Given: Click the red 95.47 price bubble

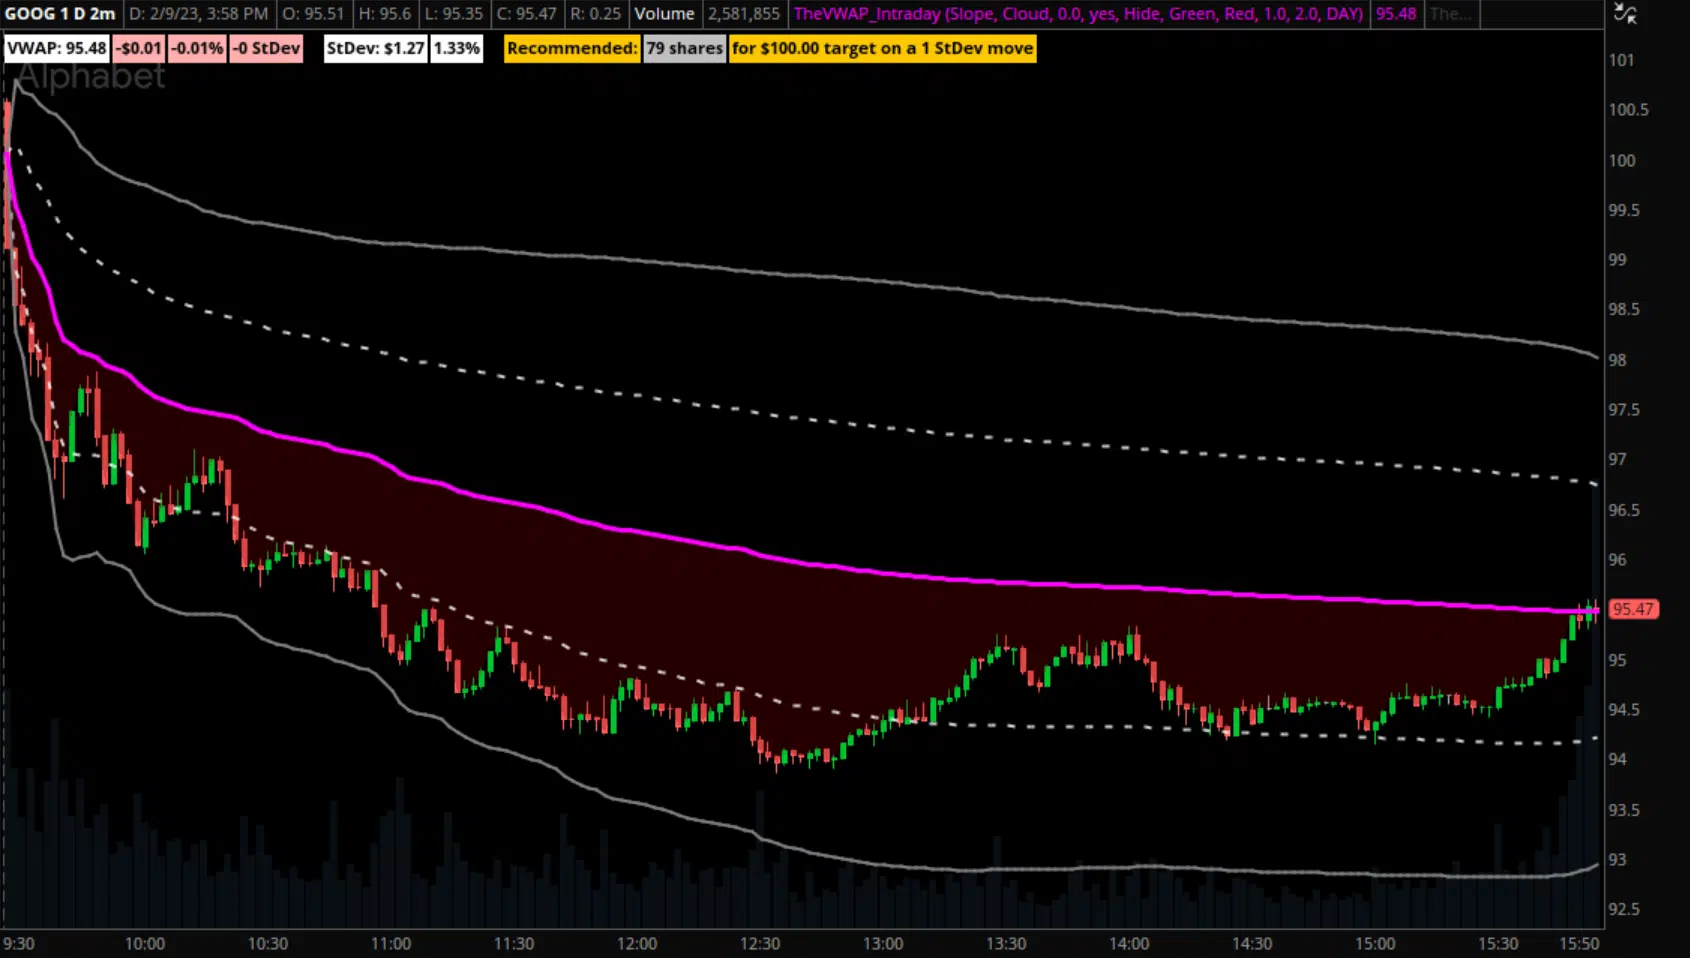Looking at the screenshot, I should click(1634, 609).
